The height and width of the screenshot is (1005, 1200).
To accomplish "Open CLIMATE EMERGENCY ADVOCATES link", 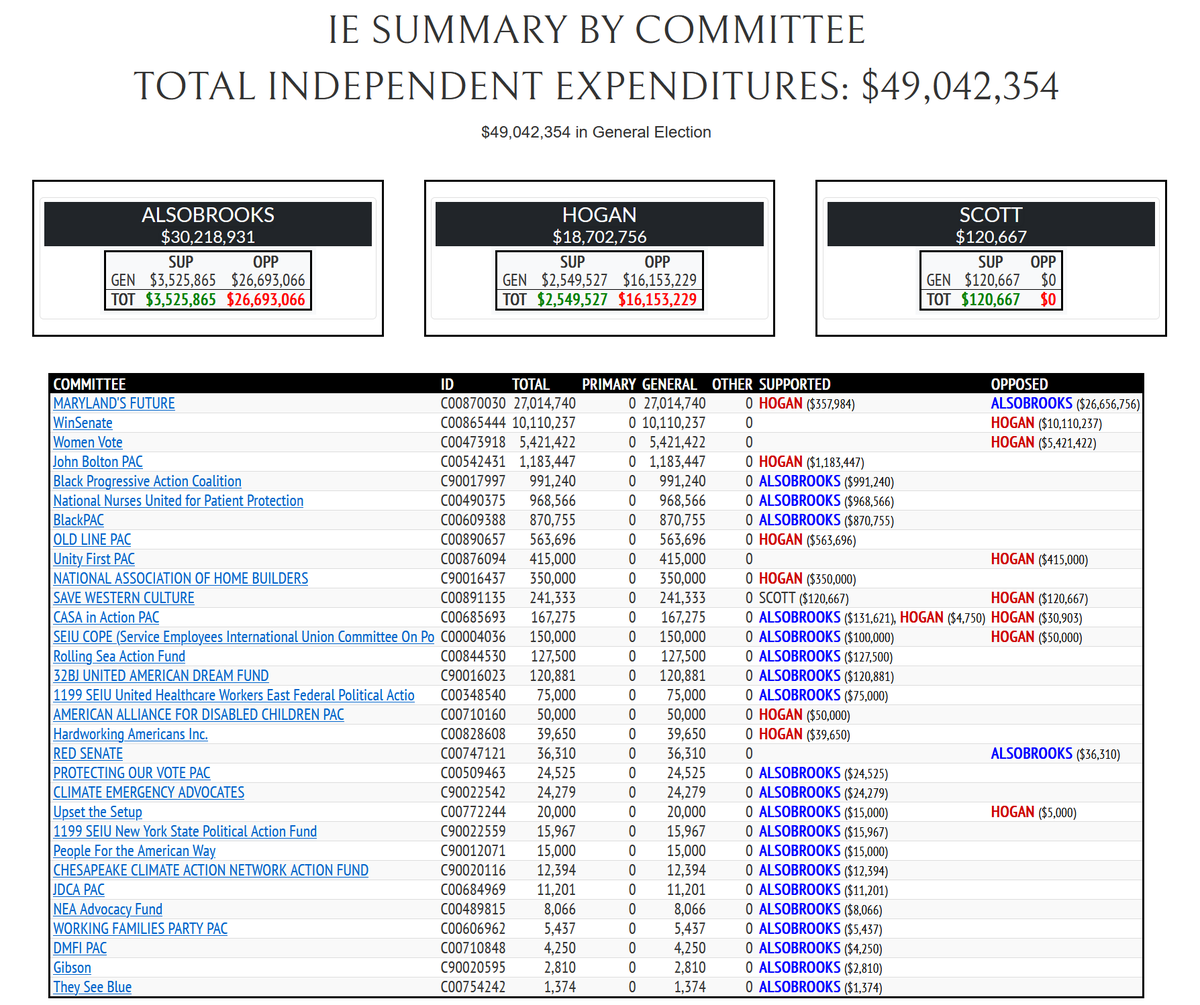I will coord(149,793).
